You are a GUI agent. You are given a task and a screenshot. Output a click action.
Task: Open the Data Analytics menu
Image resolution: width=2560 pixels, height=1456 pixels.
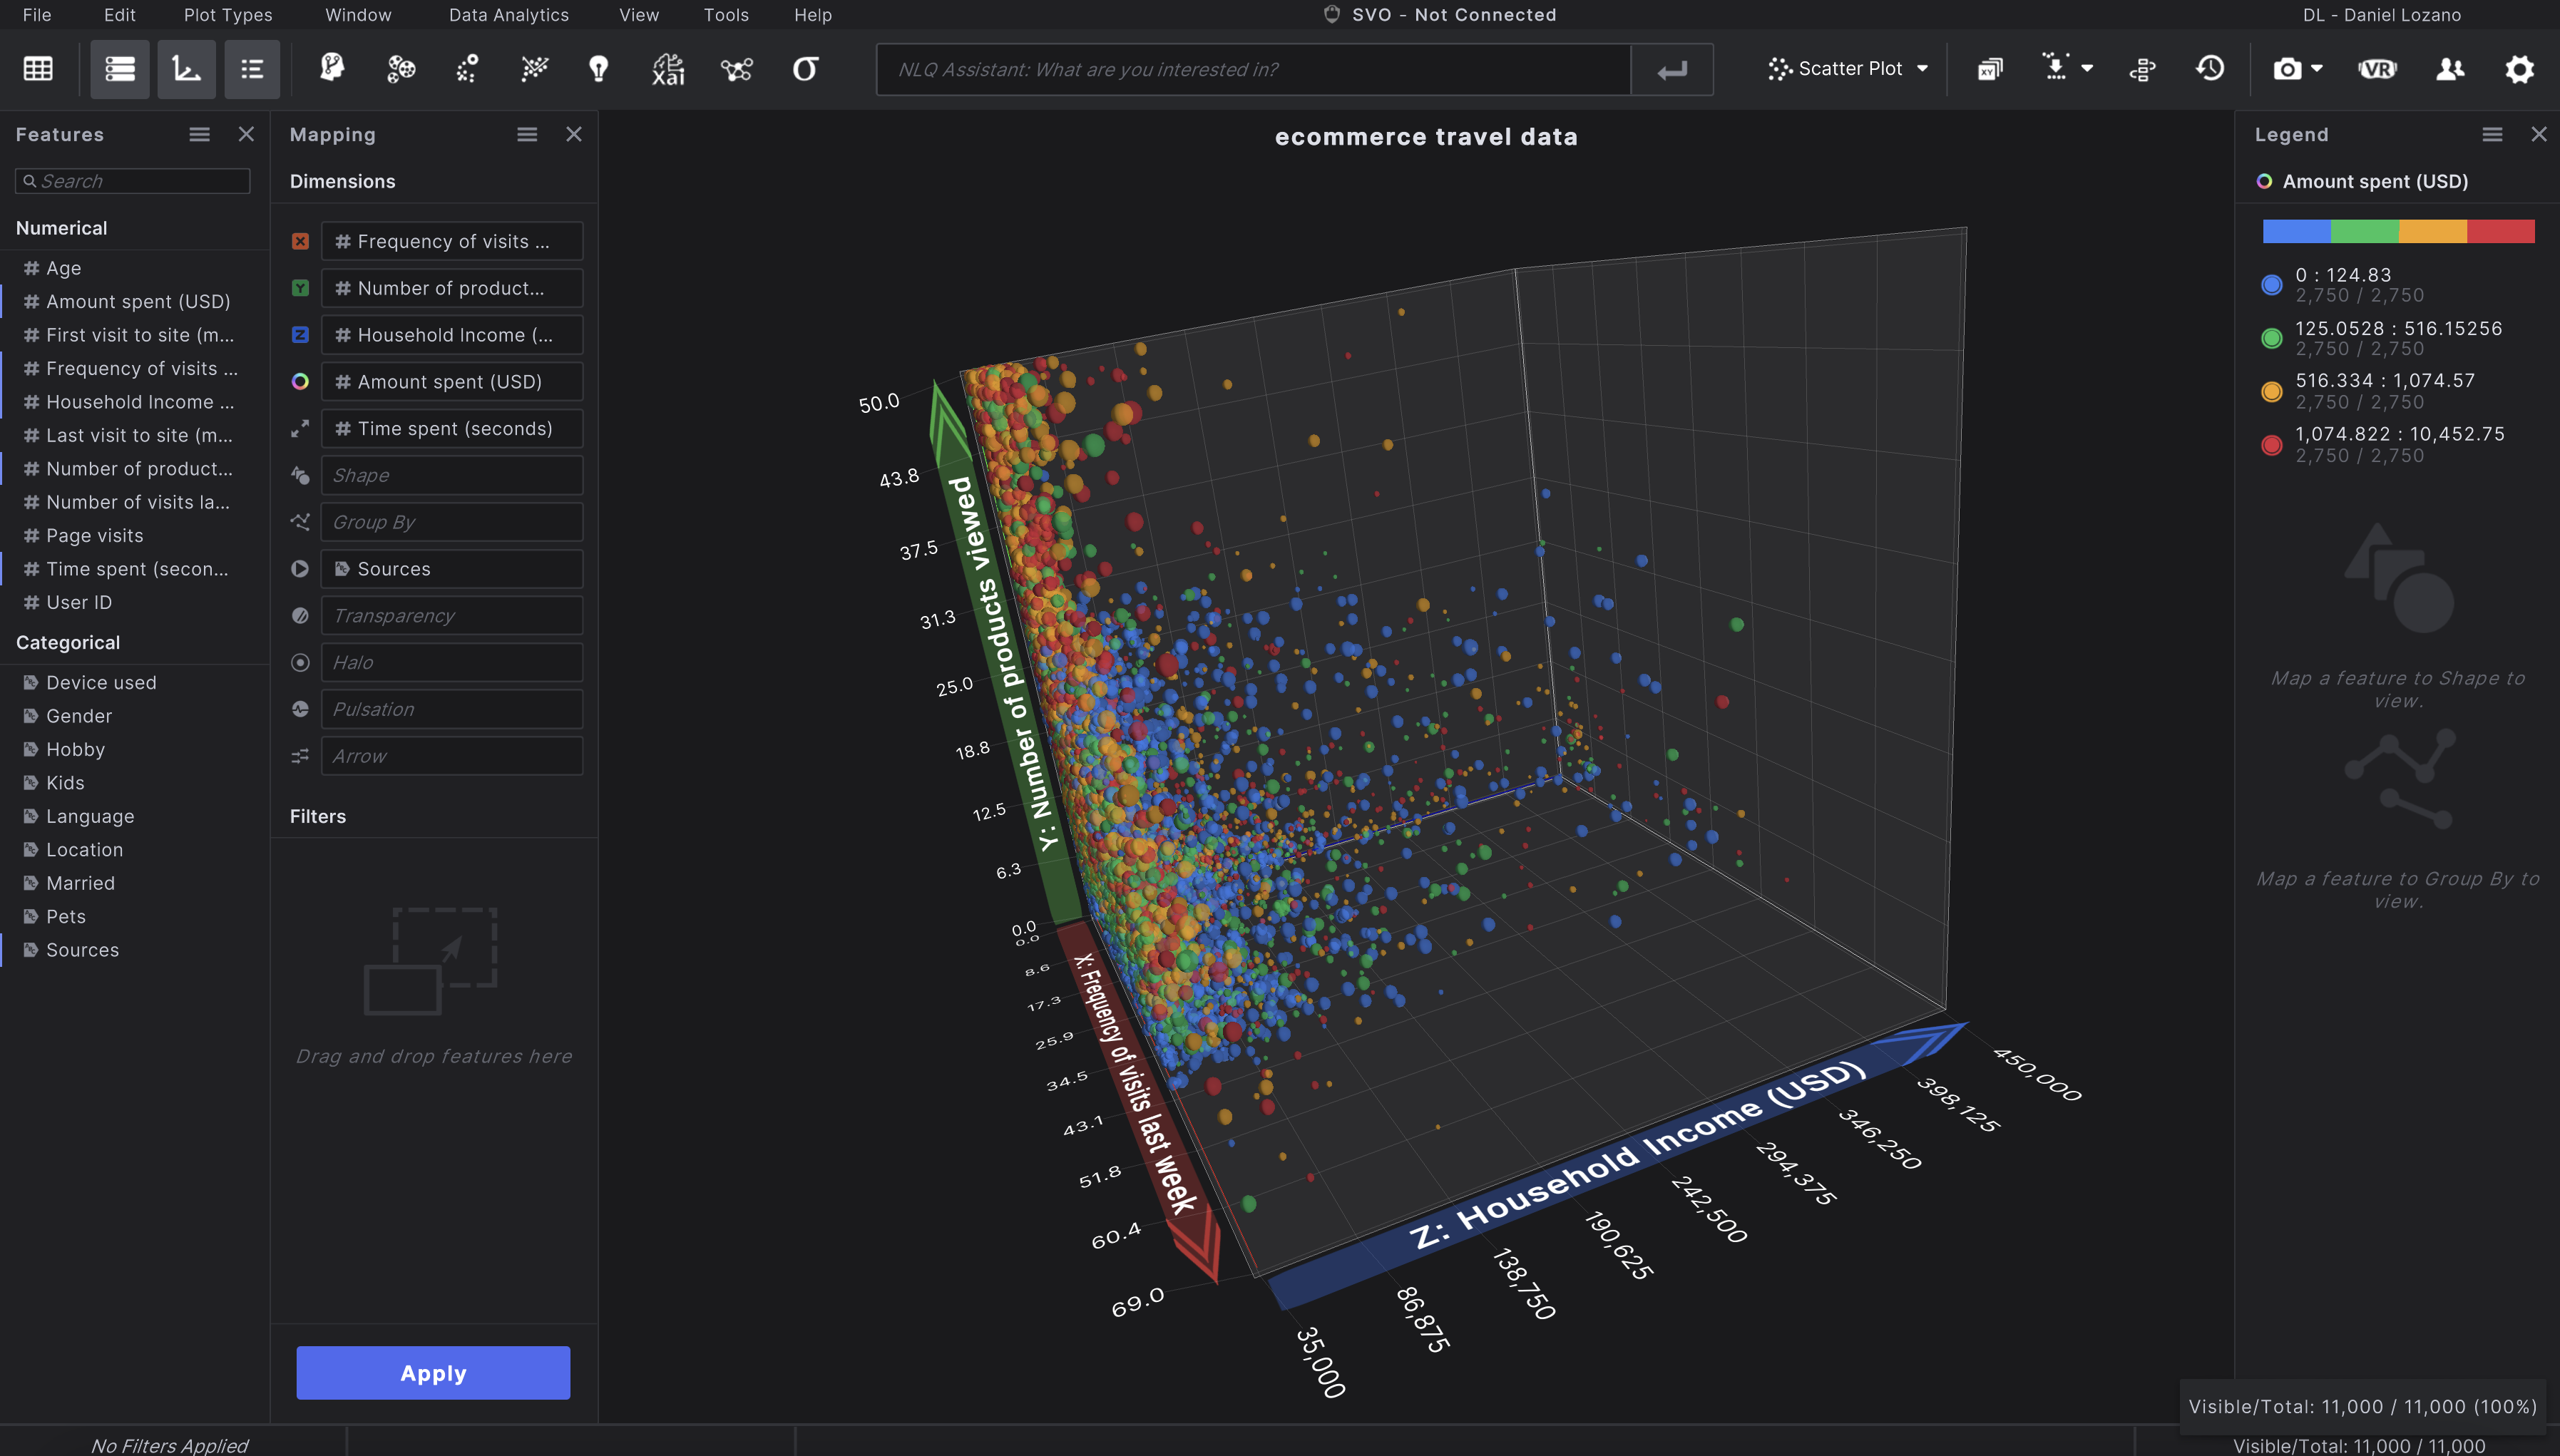pyautogui.click(x=509, y=14)
